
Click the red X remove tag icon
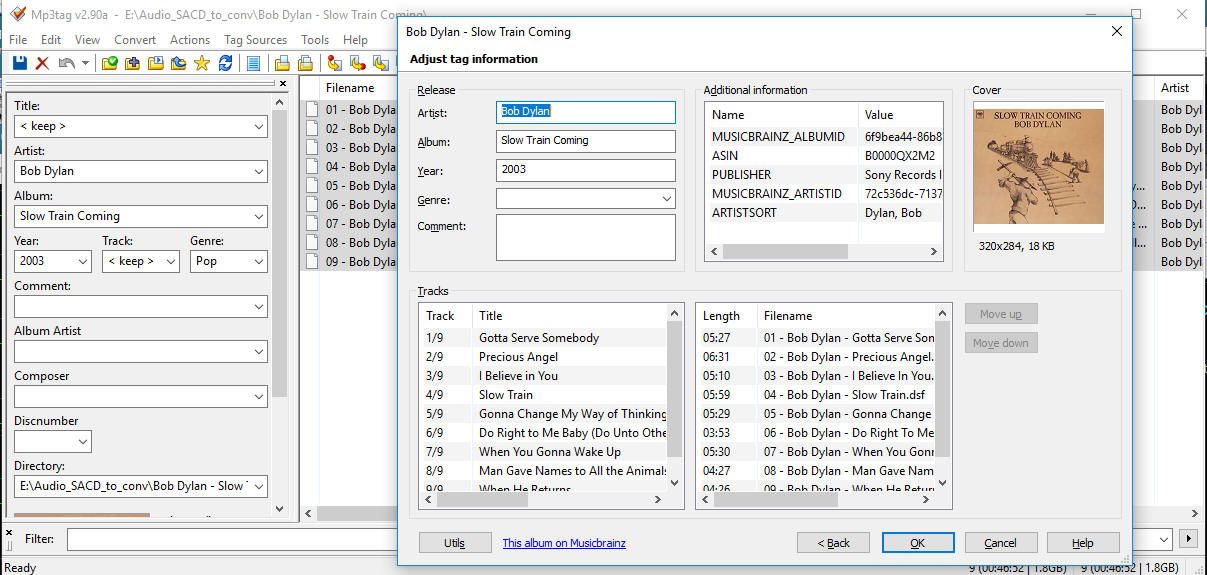point(42,63)
